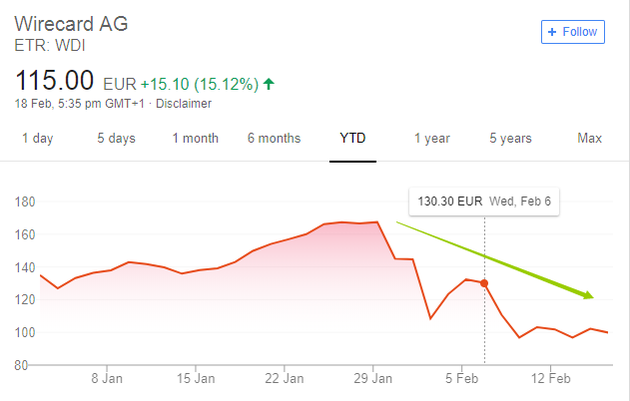Open the 5 years chart range

pos(510,138)
